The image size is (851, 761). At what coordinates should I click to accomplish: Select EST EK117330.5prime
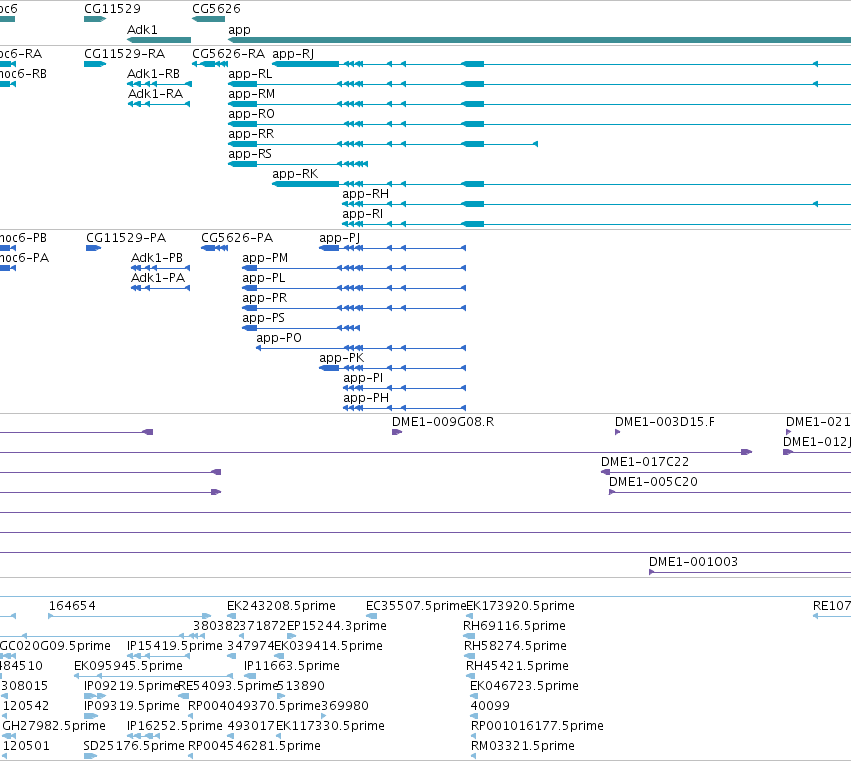click(x=331, y=727)
